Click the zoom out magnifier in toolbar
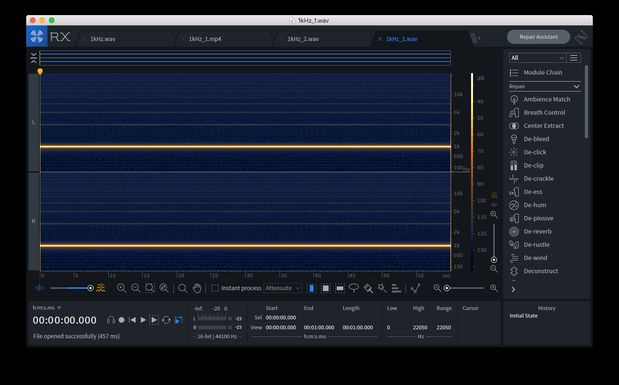Viewport: 619px width, 385px height. [135, 288]
